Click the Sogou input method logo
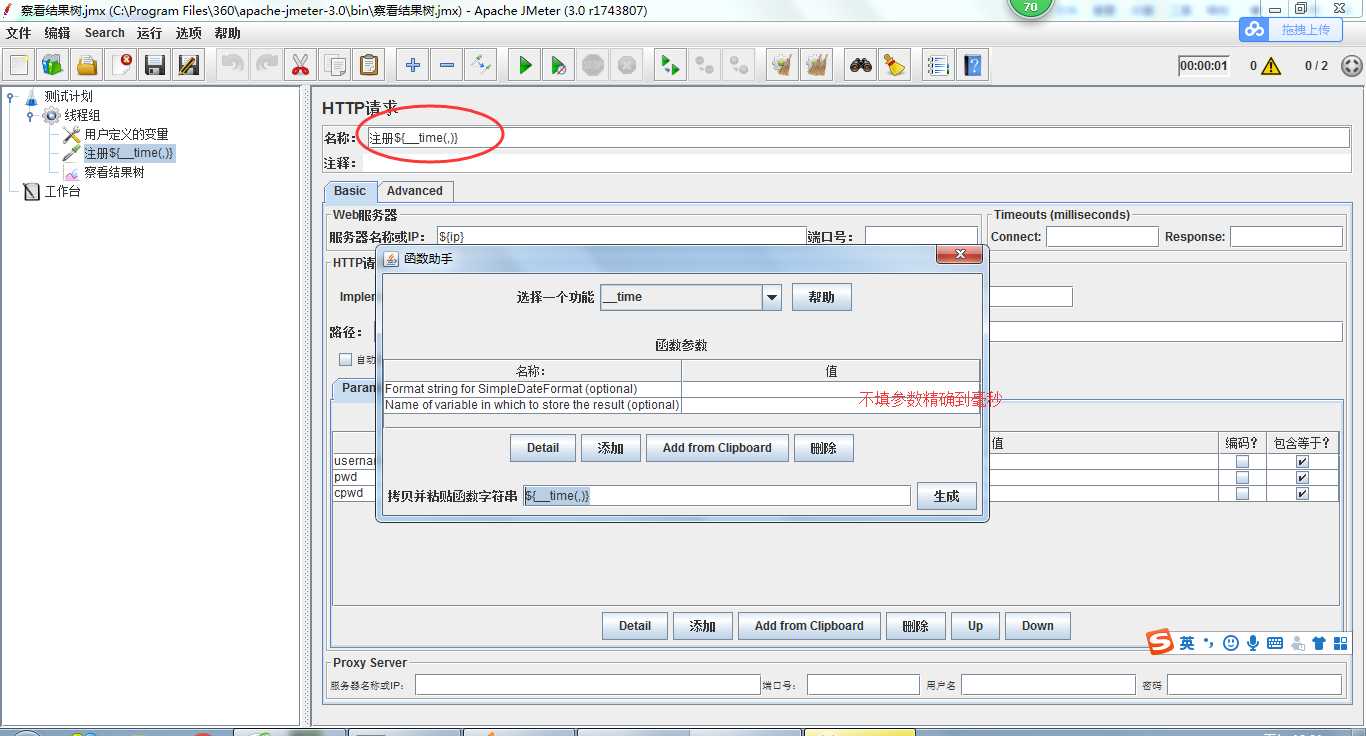This screenshot has height=736, width=1366. [x=1159, y=642]
